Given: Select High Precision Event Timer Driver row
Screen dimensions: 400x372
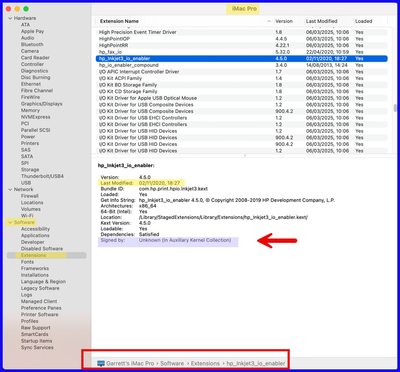Looking at the screenshot, I should pos(242,32).
